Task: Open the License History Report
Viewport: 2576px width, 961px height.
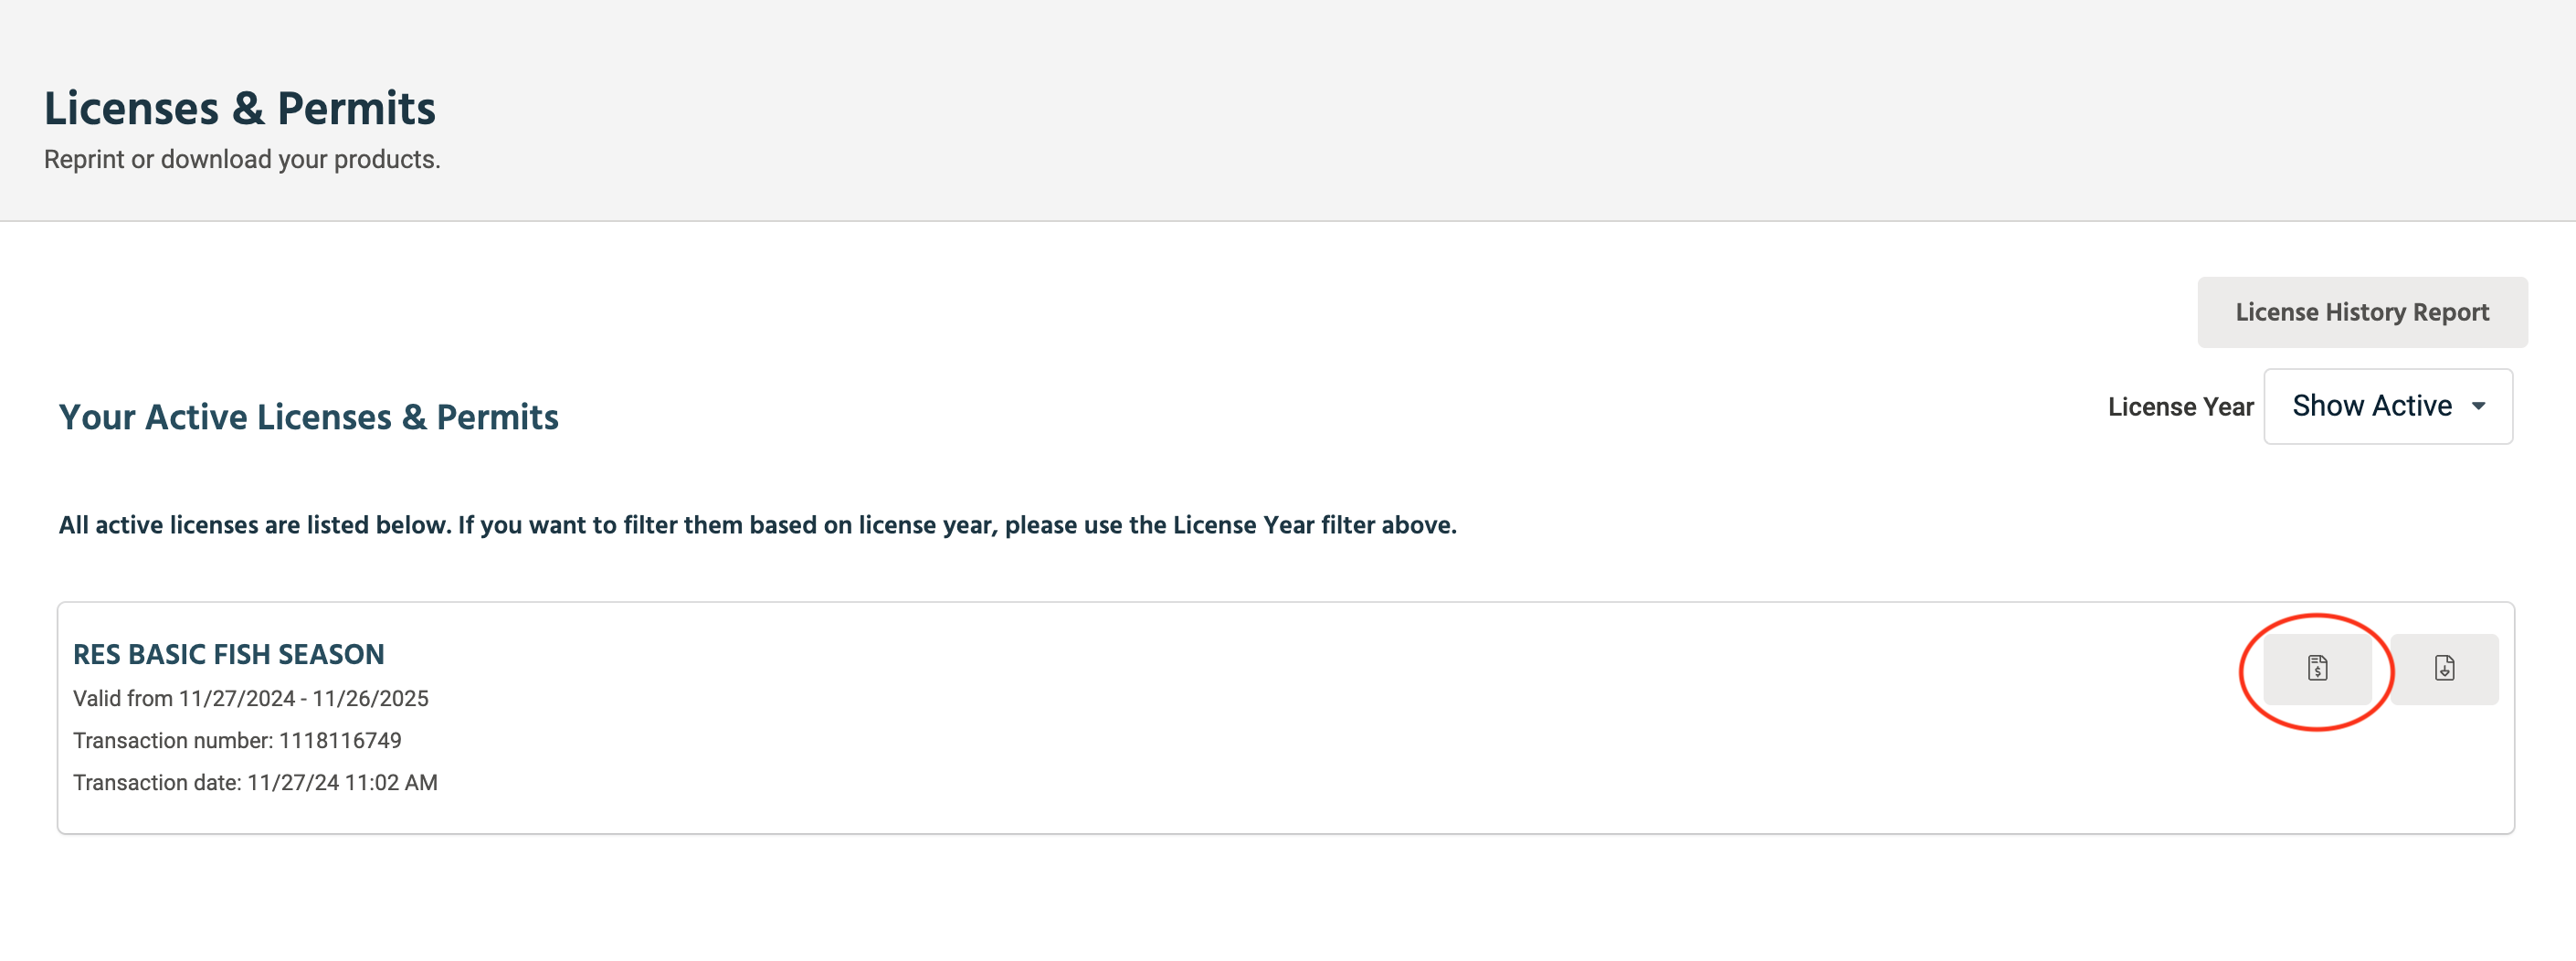Action: pos(2361,312)
